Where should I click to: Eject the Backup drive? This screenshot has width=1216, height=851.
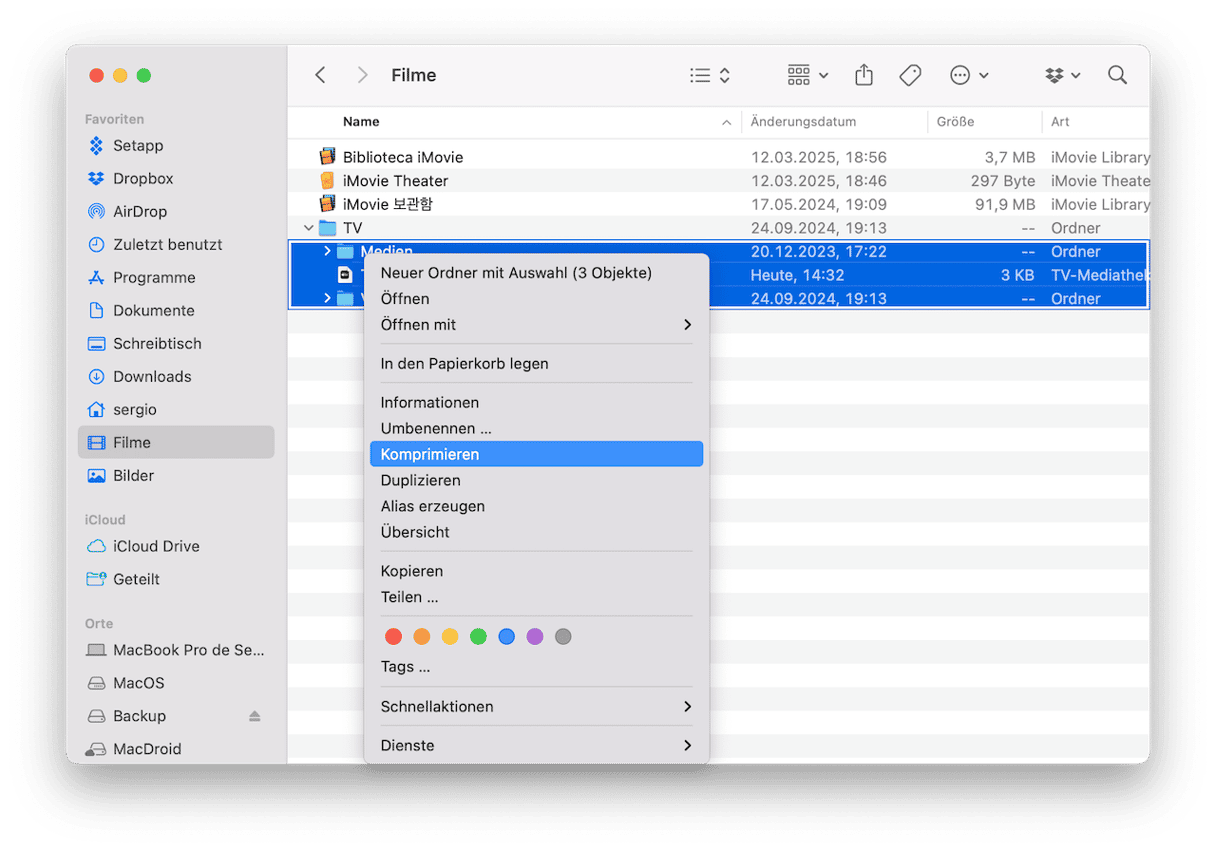254,716
